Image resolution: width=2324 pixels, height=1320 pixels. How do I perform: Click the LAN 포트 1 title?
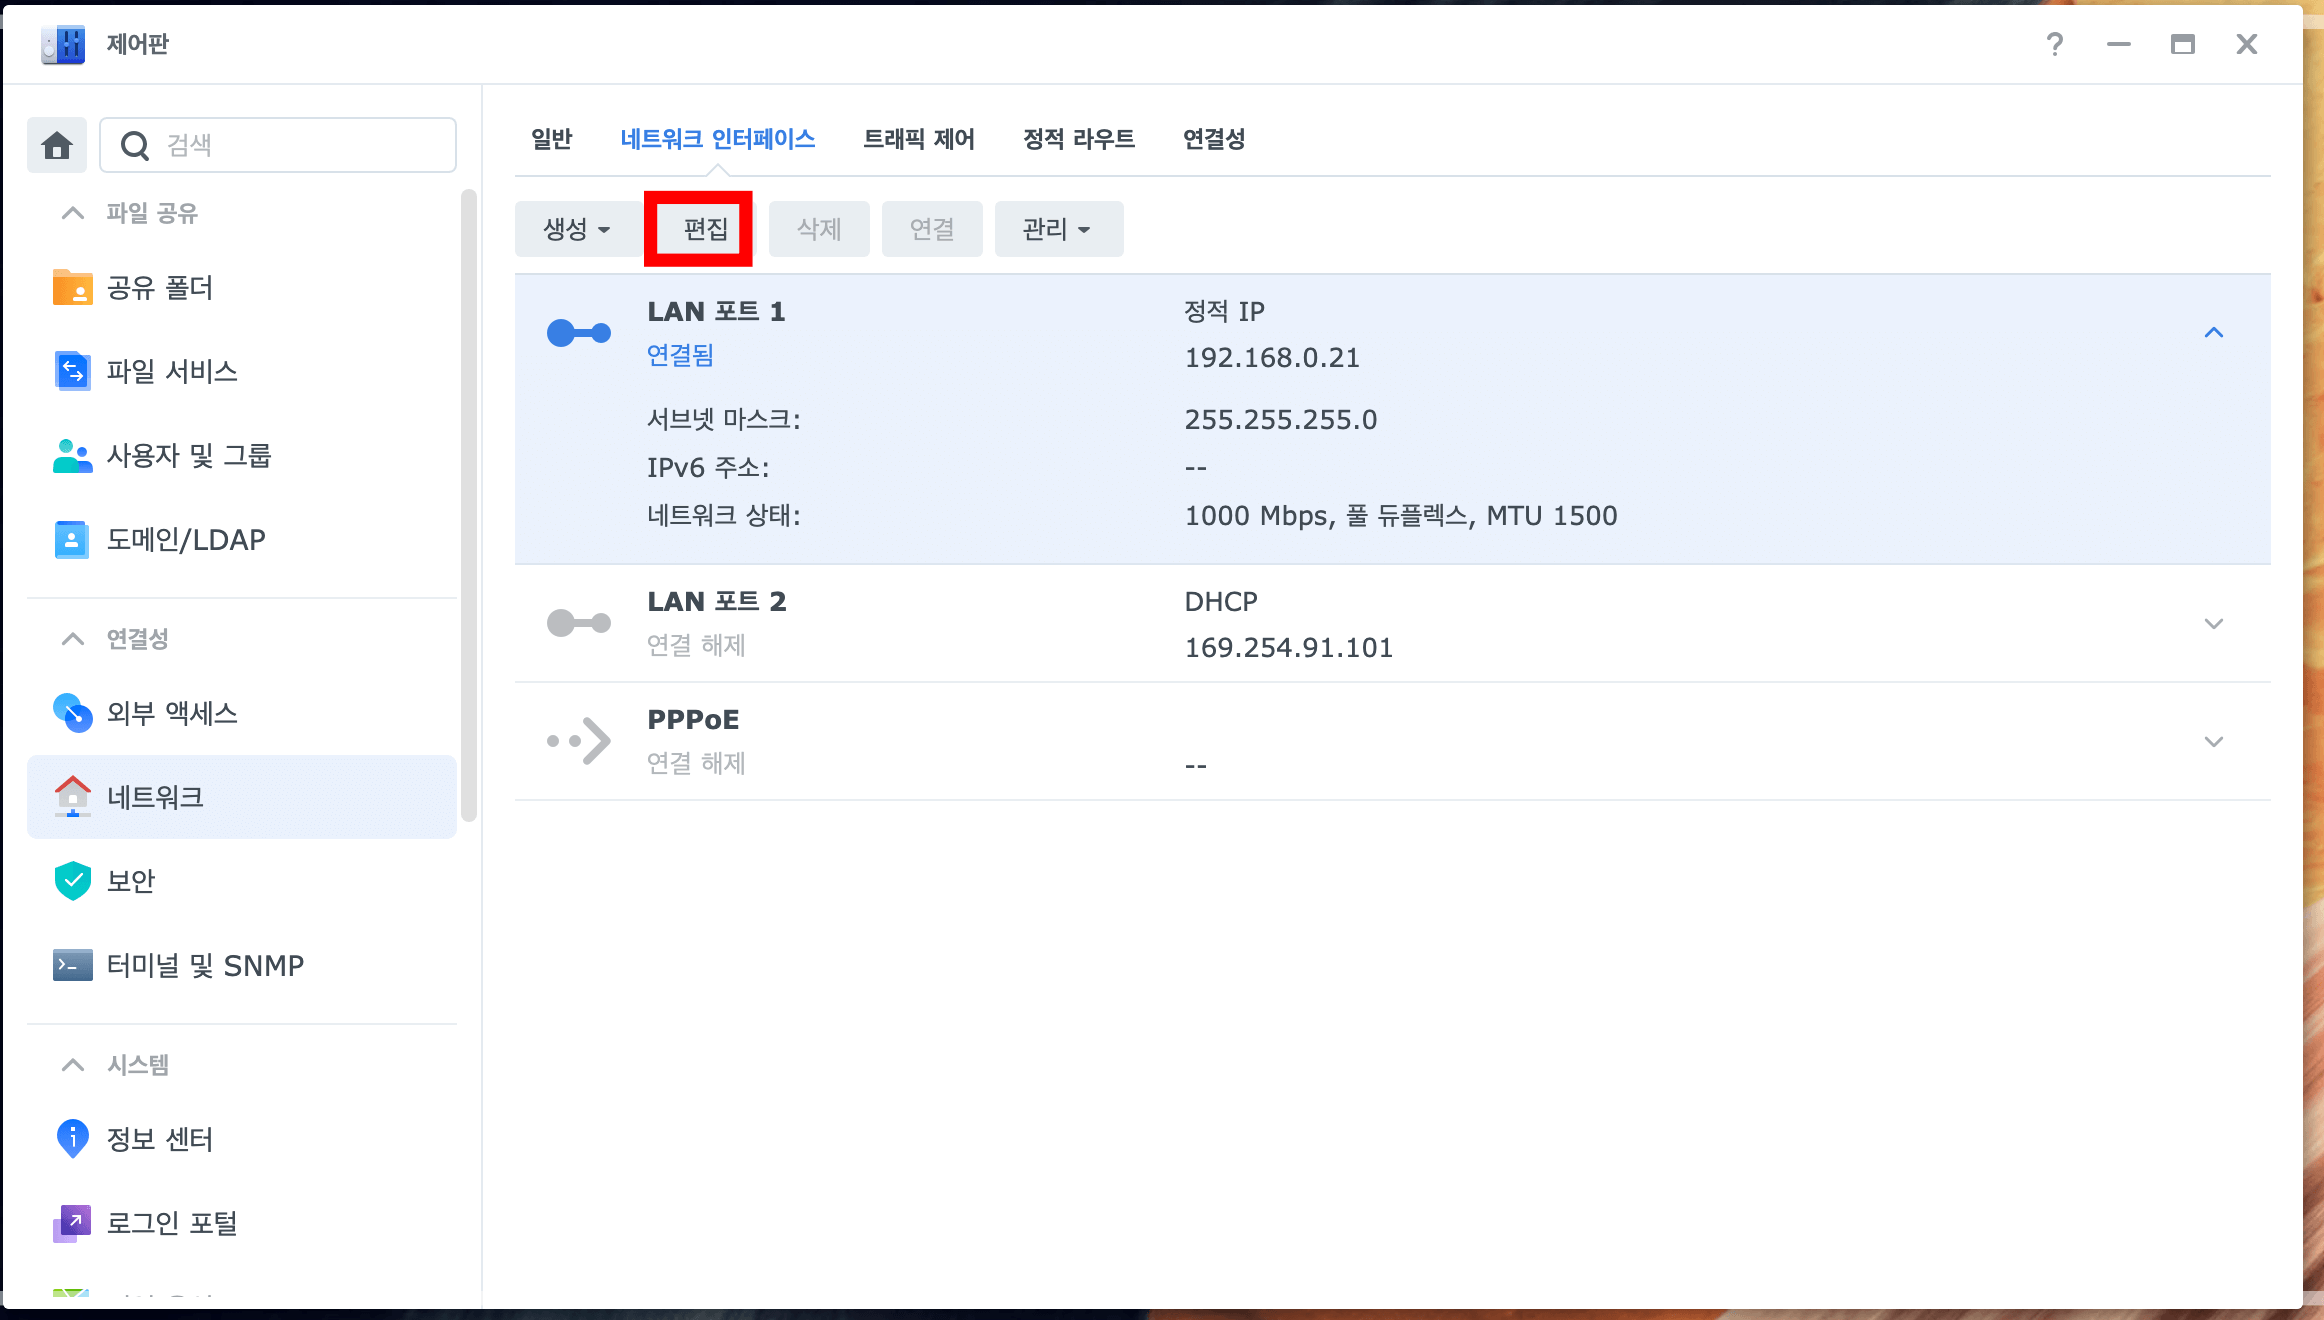716,312
